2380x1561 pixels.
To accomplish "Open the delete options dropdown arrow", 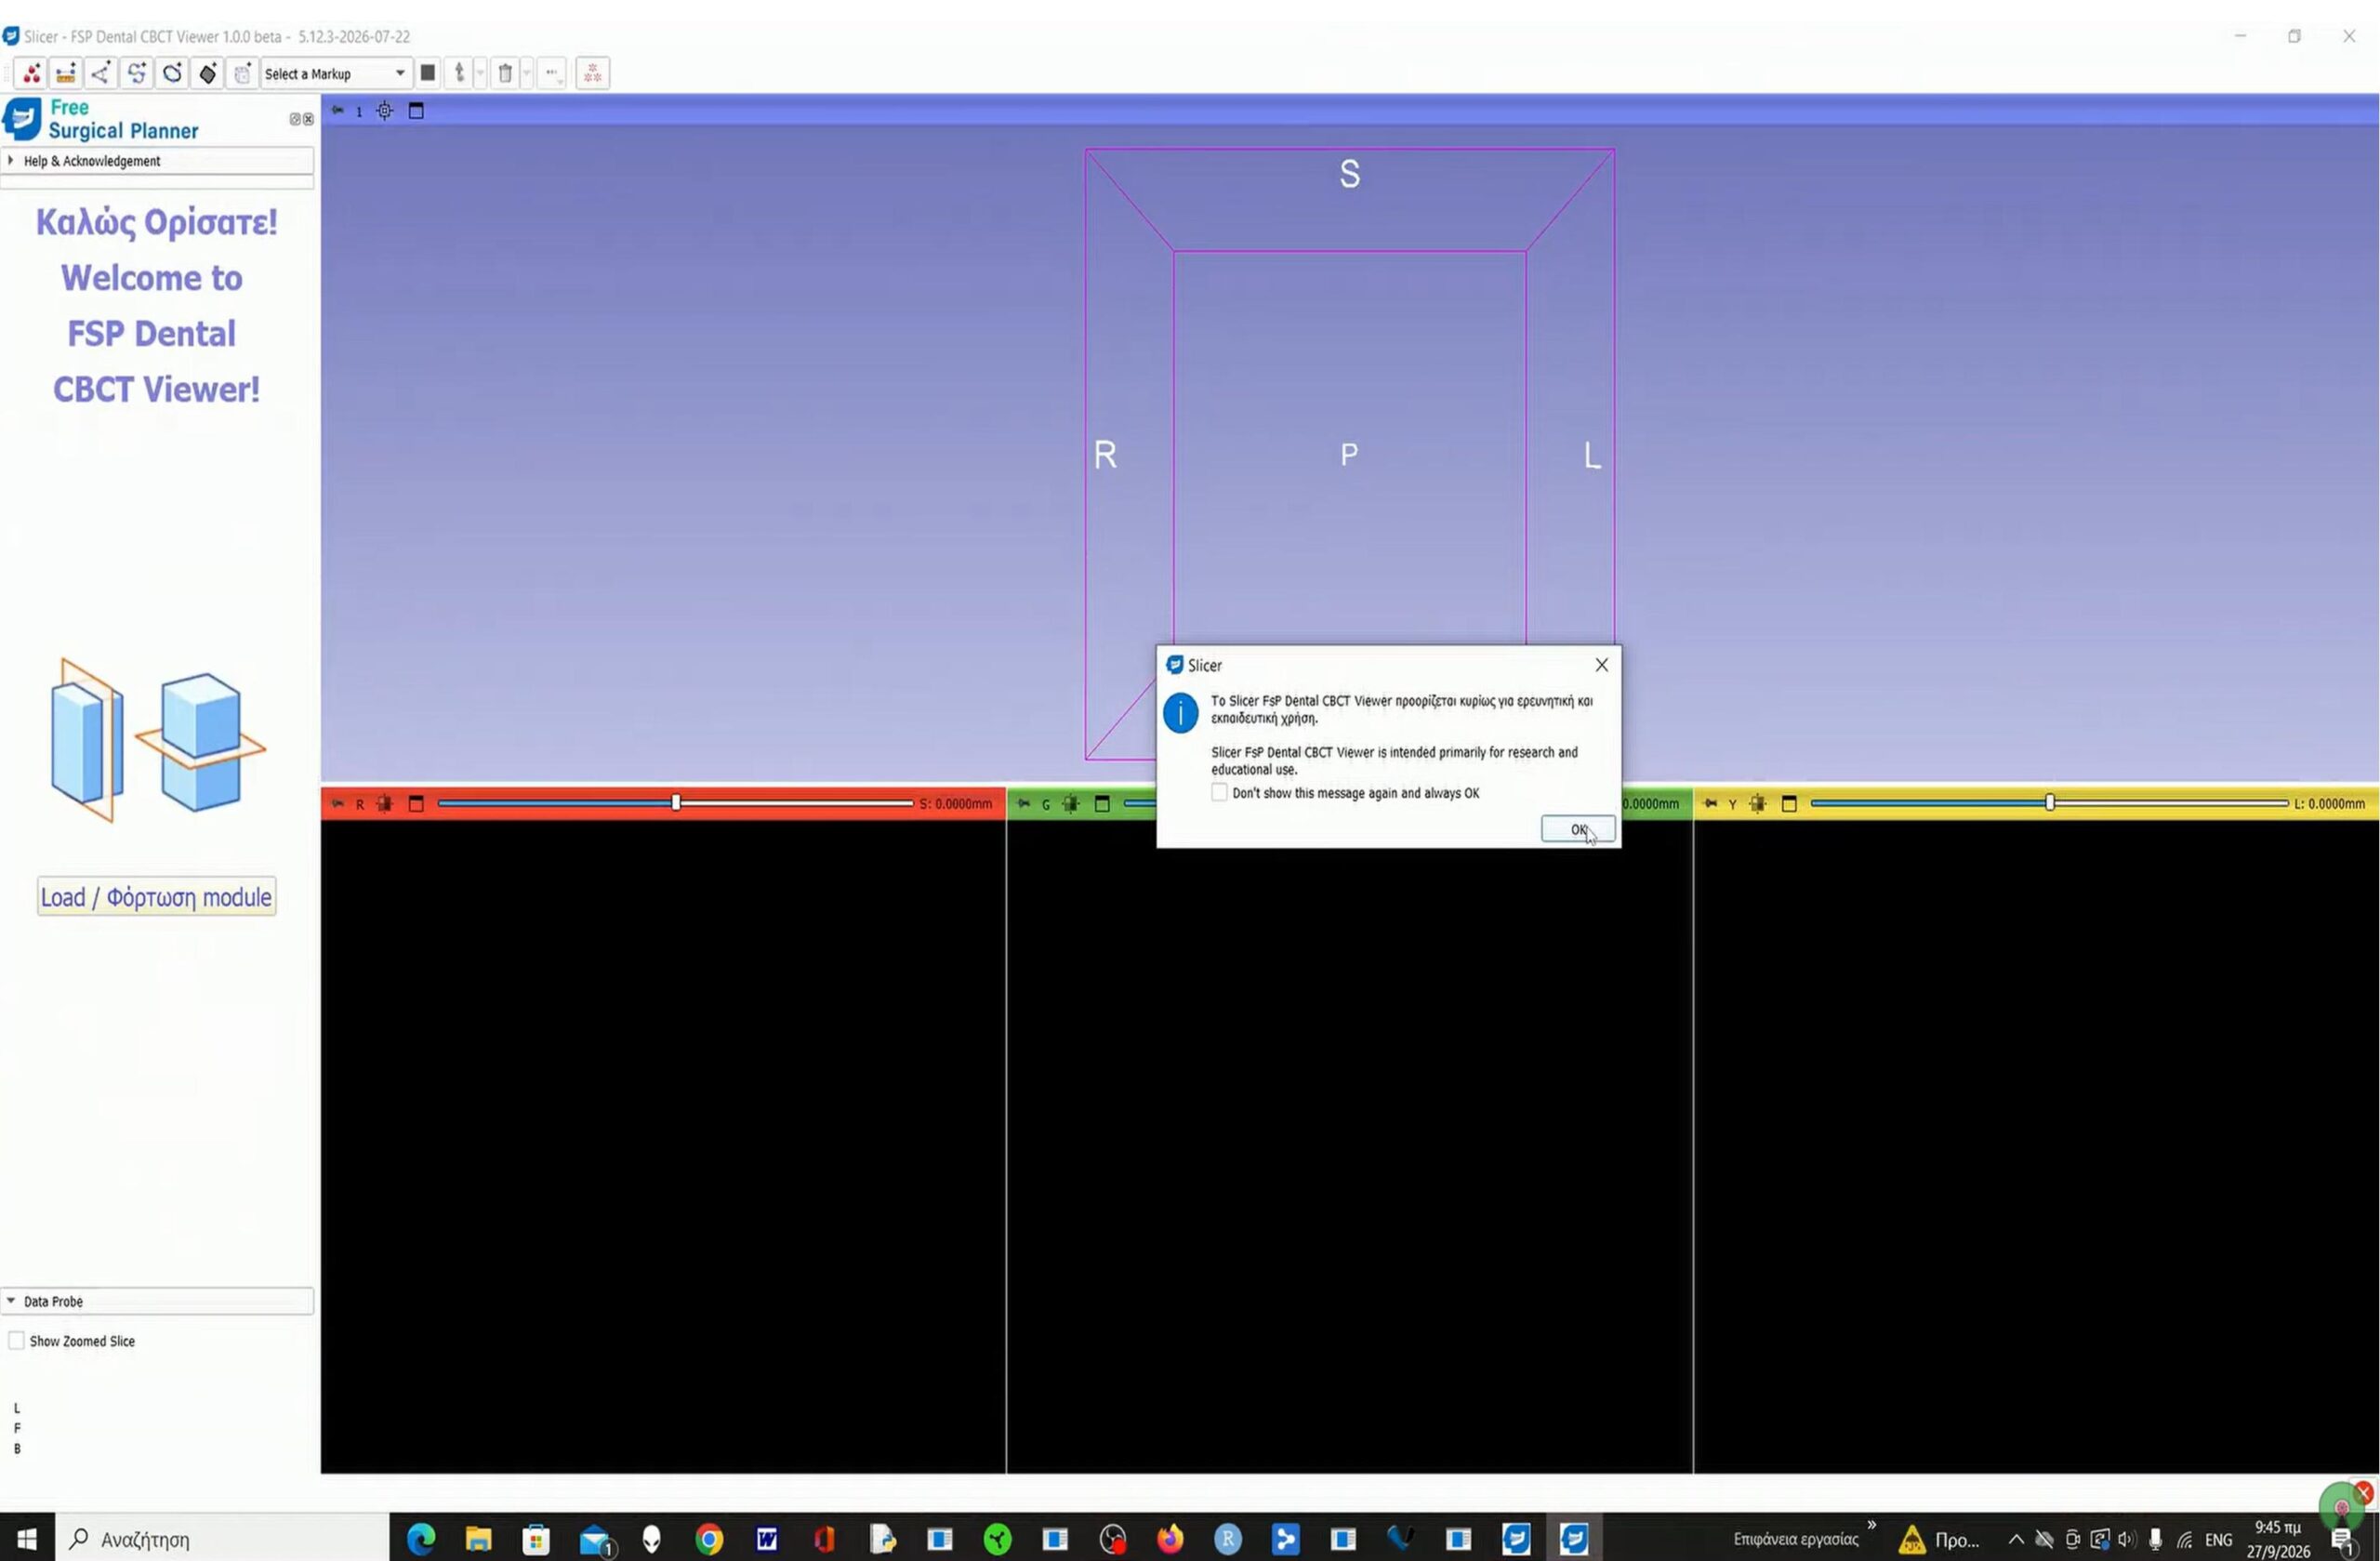I will (x=527, y=73).
